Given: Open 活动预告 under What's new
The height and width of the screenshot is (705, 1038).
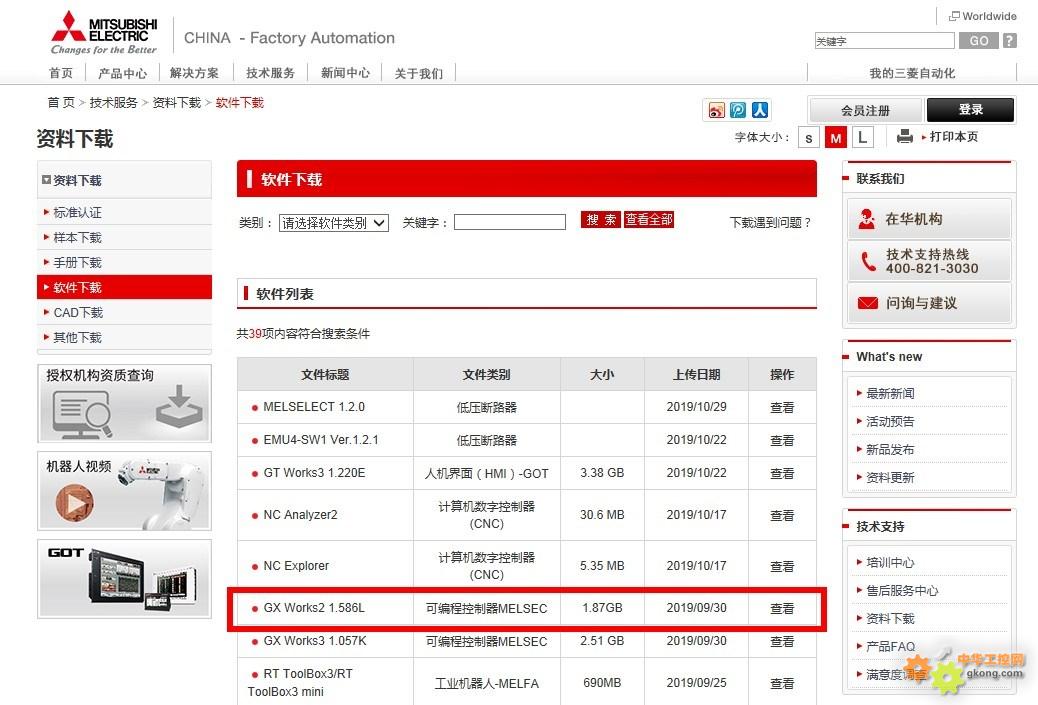Looking at the screenshot, I should pyautogui.click(x=890, y=422).
